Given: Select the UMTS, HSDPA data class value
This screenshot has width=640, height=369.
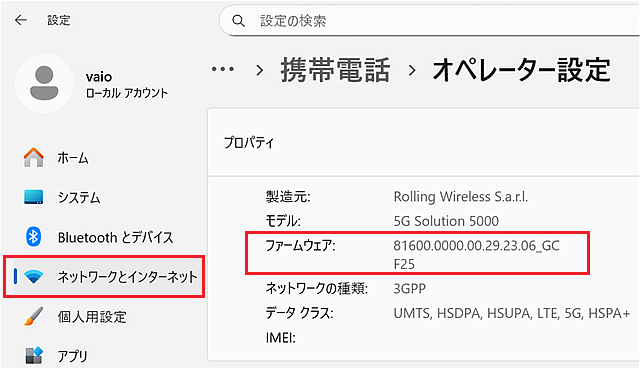Looking at the screenshot, I should click(x=512, y=313).
